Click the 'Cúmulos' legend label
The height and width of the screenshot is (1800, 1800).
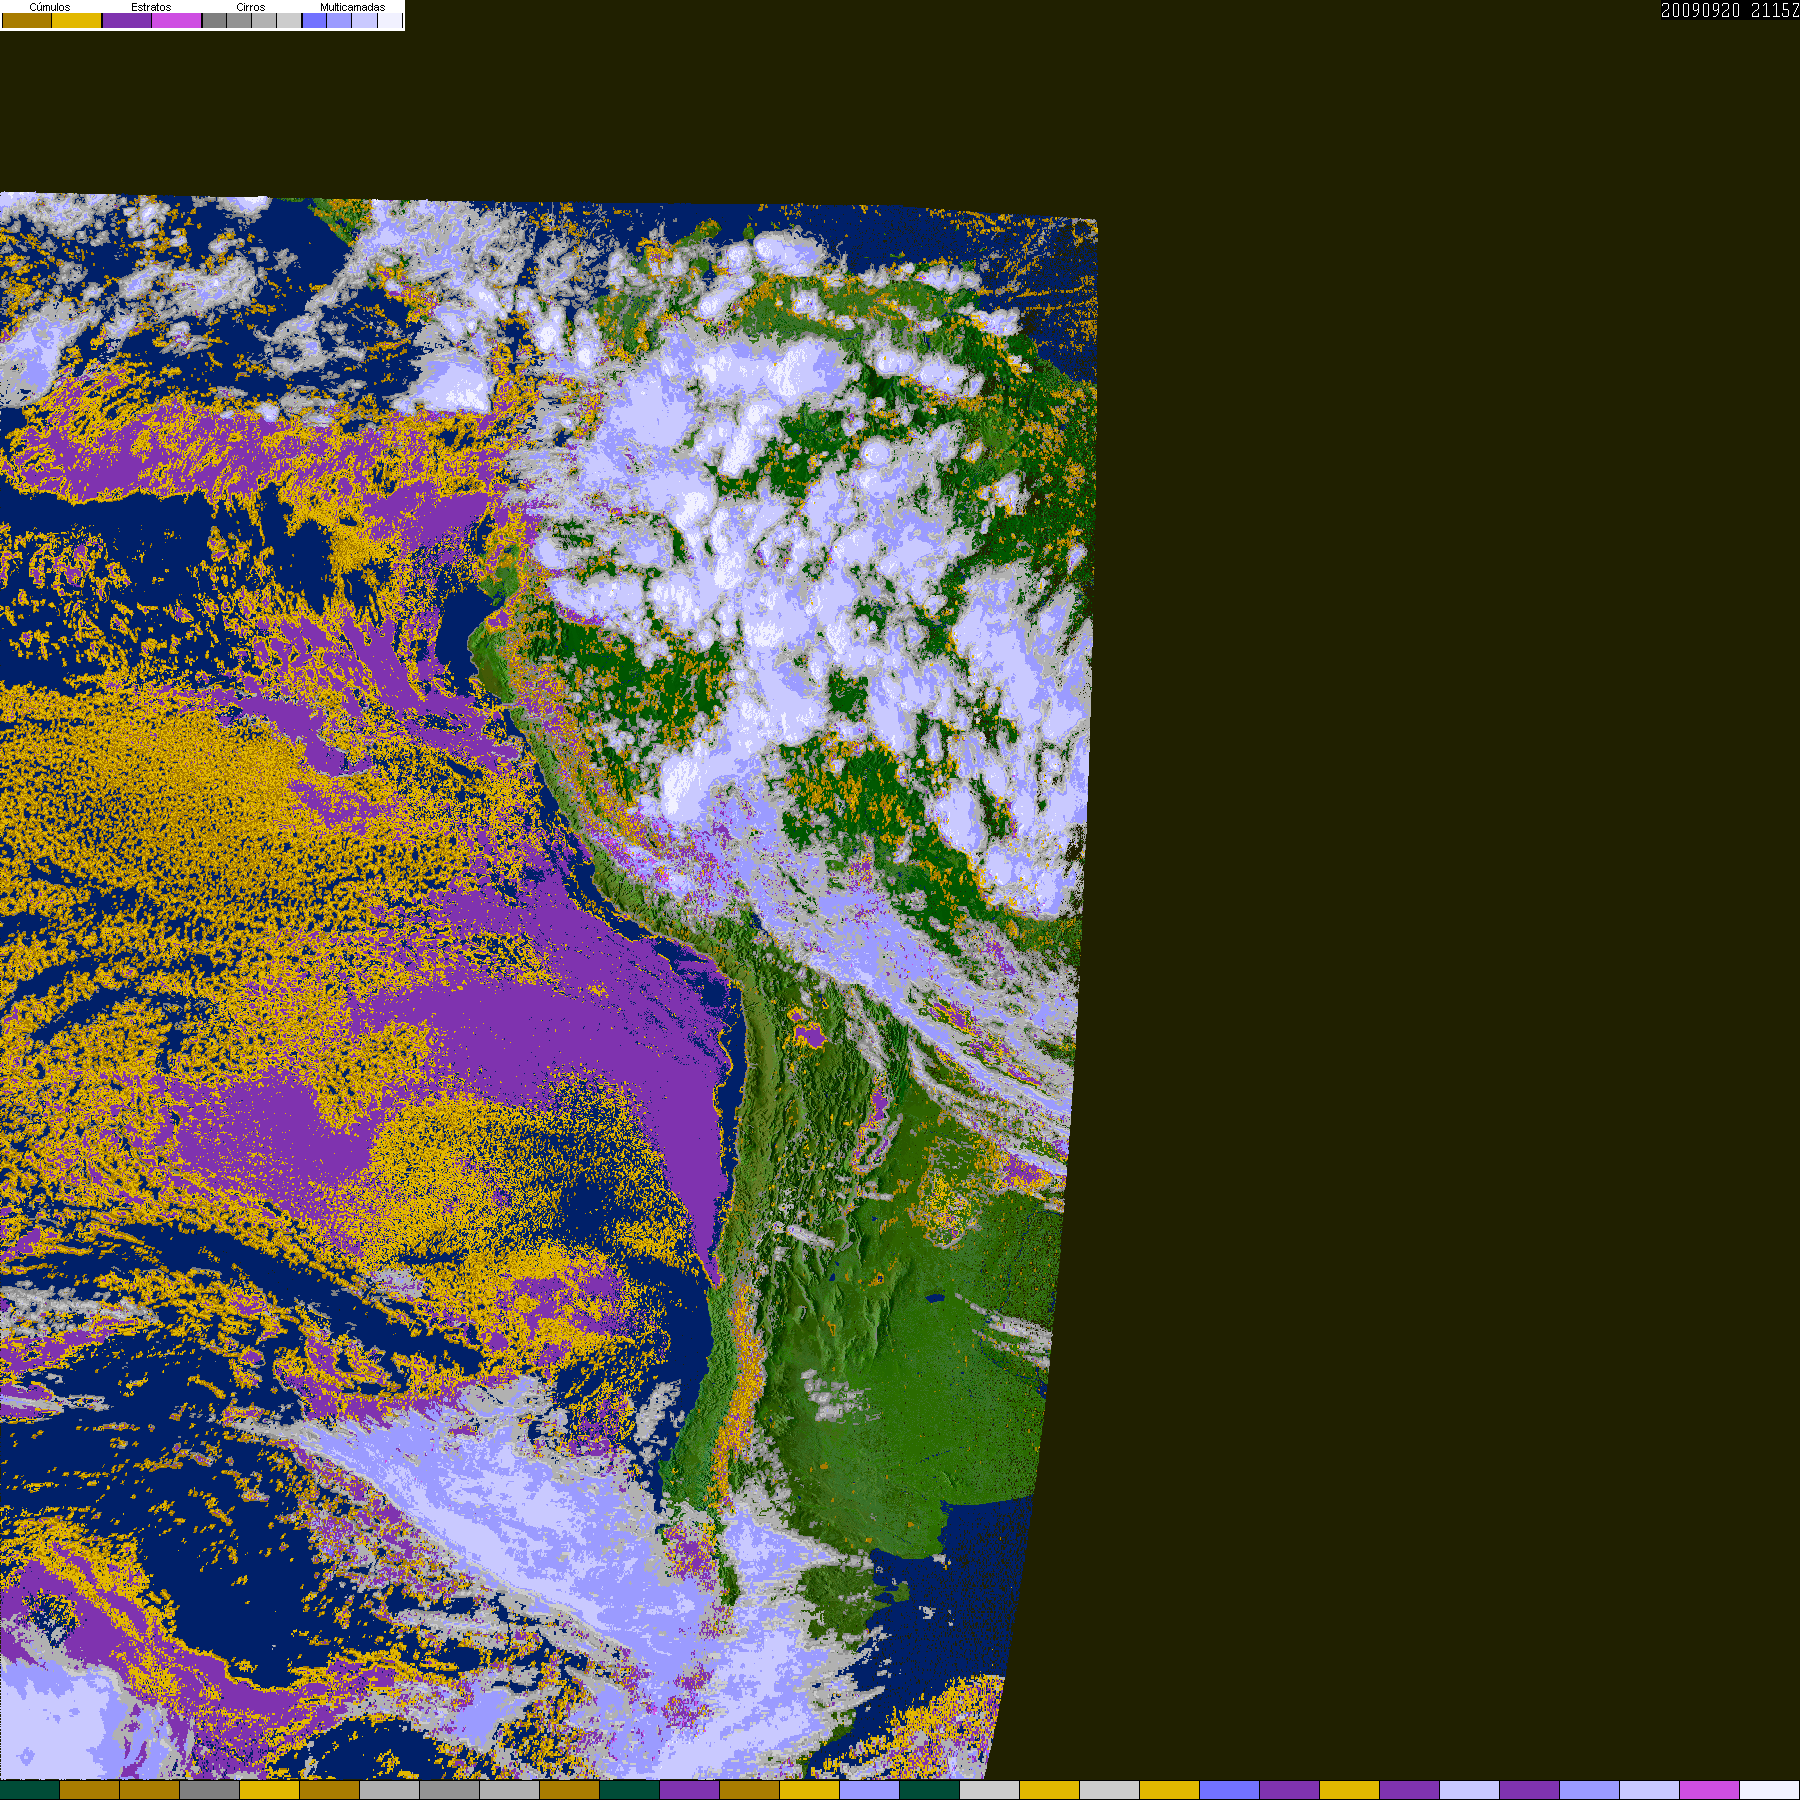[x=50, y=7]
